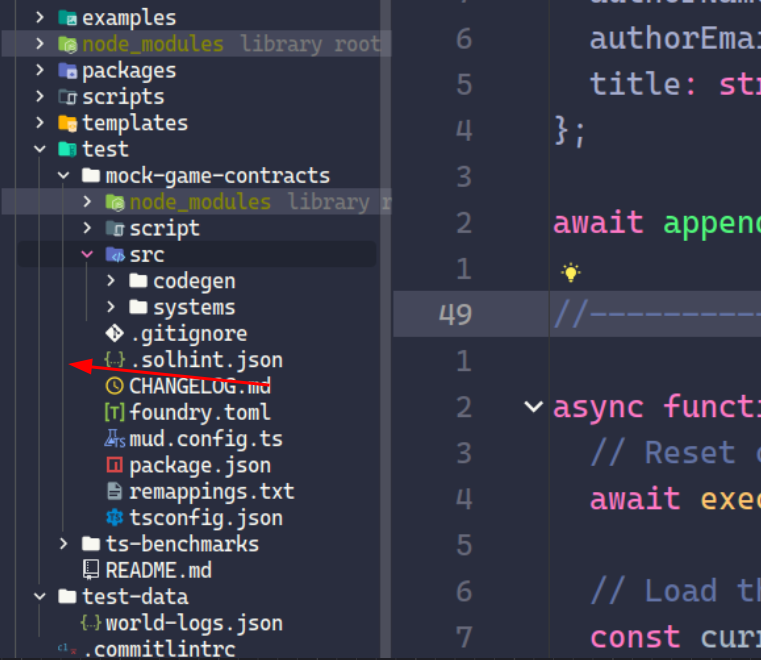
Task: Click the yellow lightbulb intention icon
Action: point(571,272)
